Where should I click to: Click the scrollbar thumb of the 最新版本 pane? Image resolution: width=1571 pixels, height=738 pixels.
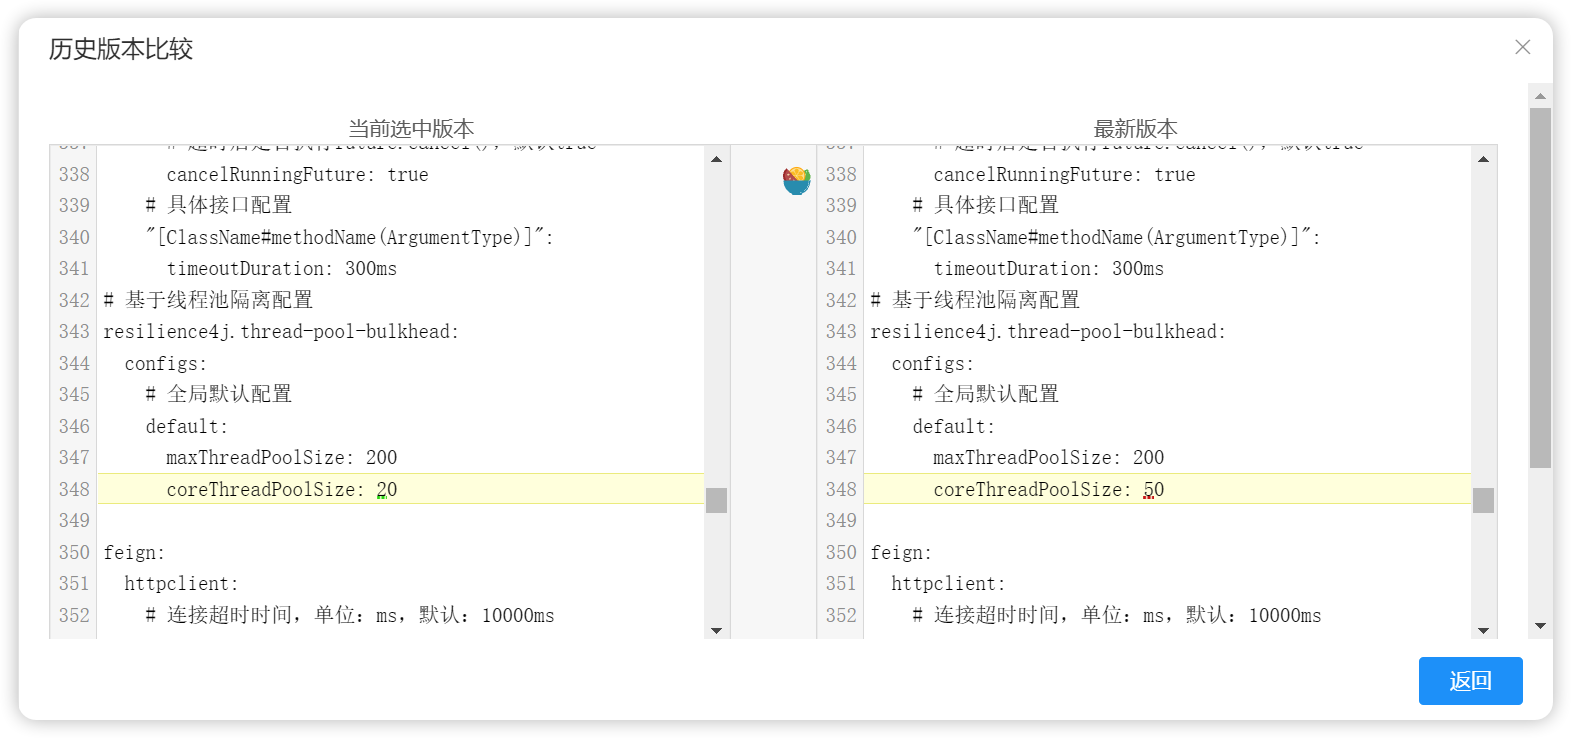(1483, 500)
